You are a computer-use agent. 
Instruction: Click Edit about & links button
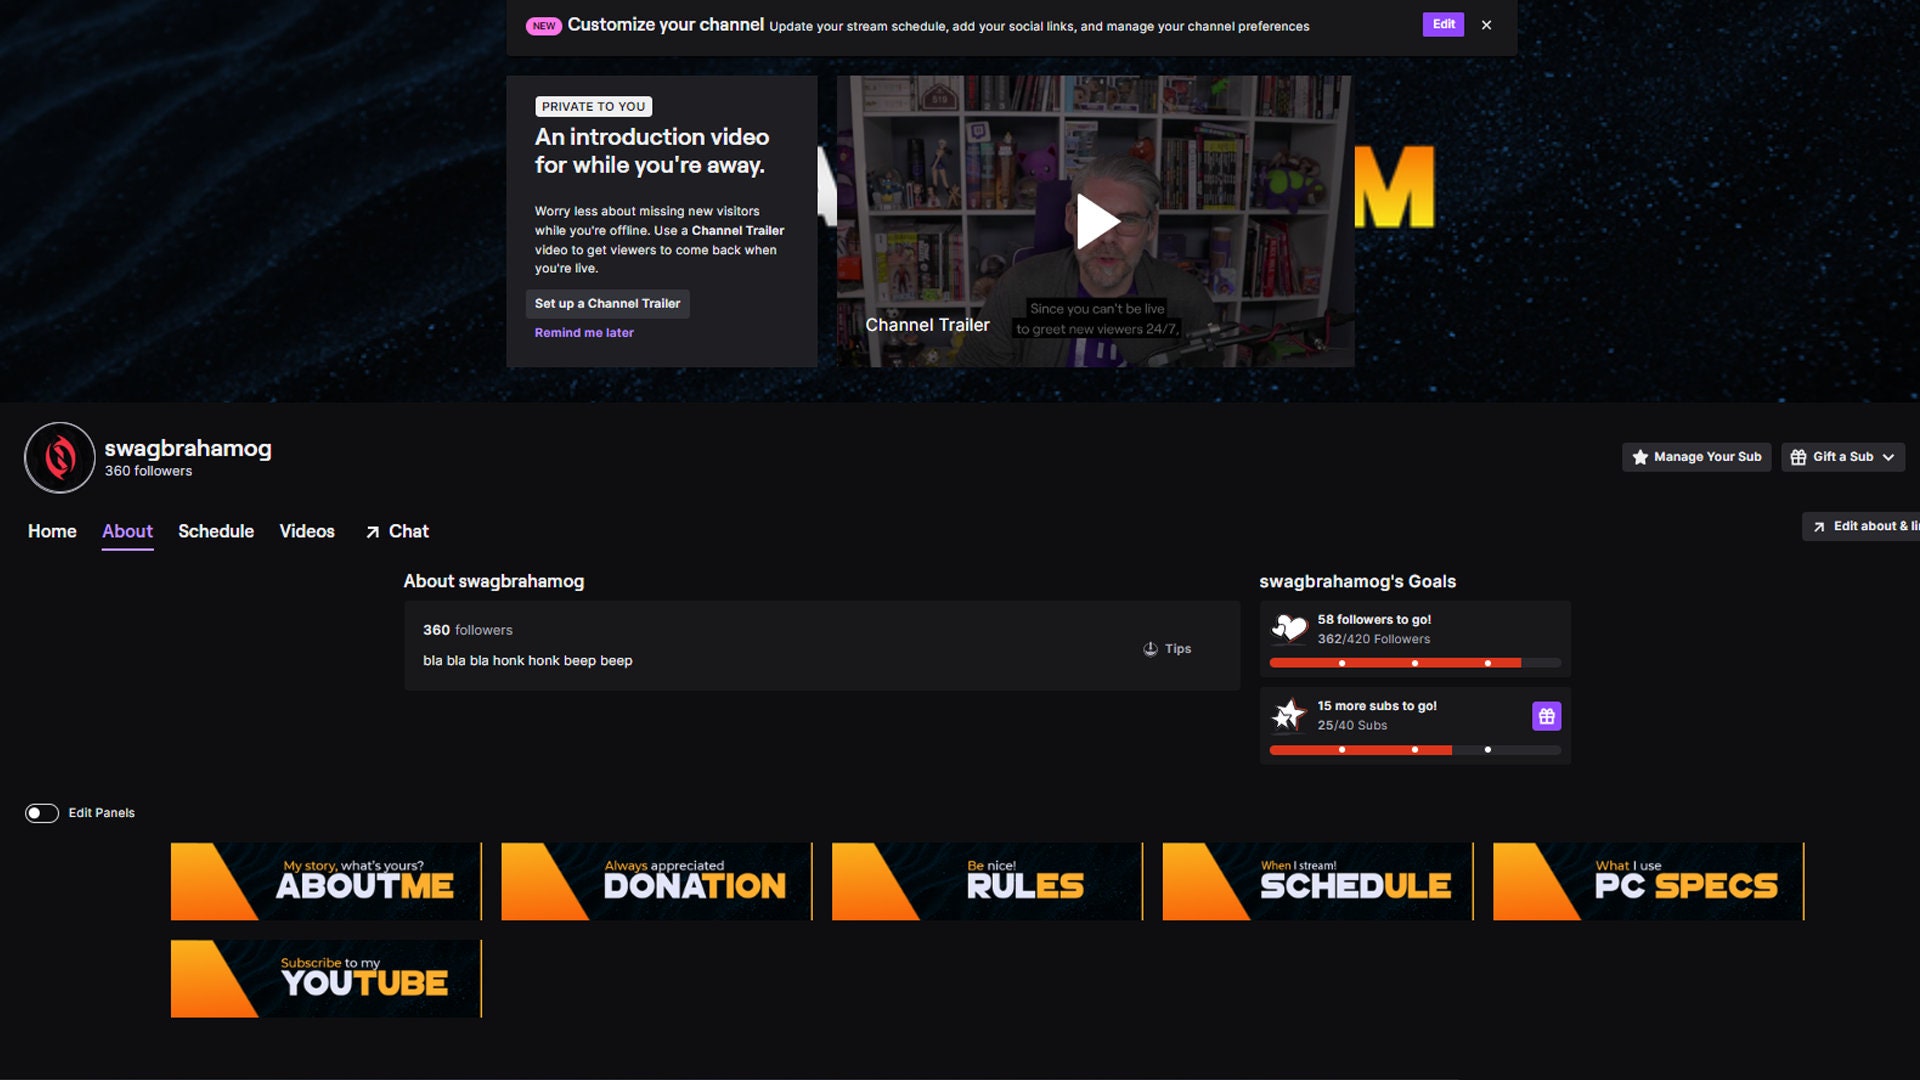pos(1861,526)
